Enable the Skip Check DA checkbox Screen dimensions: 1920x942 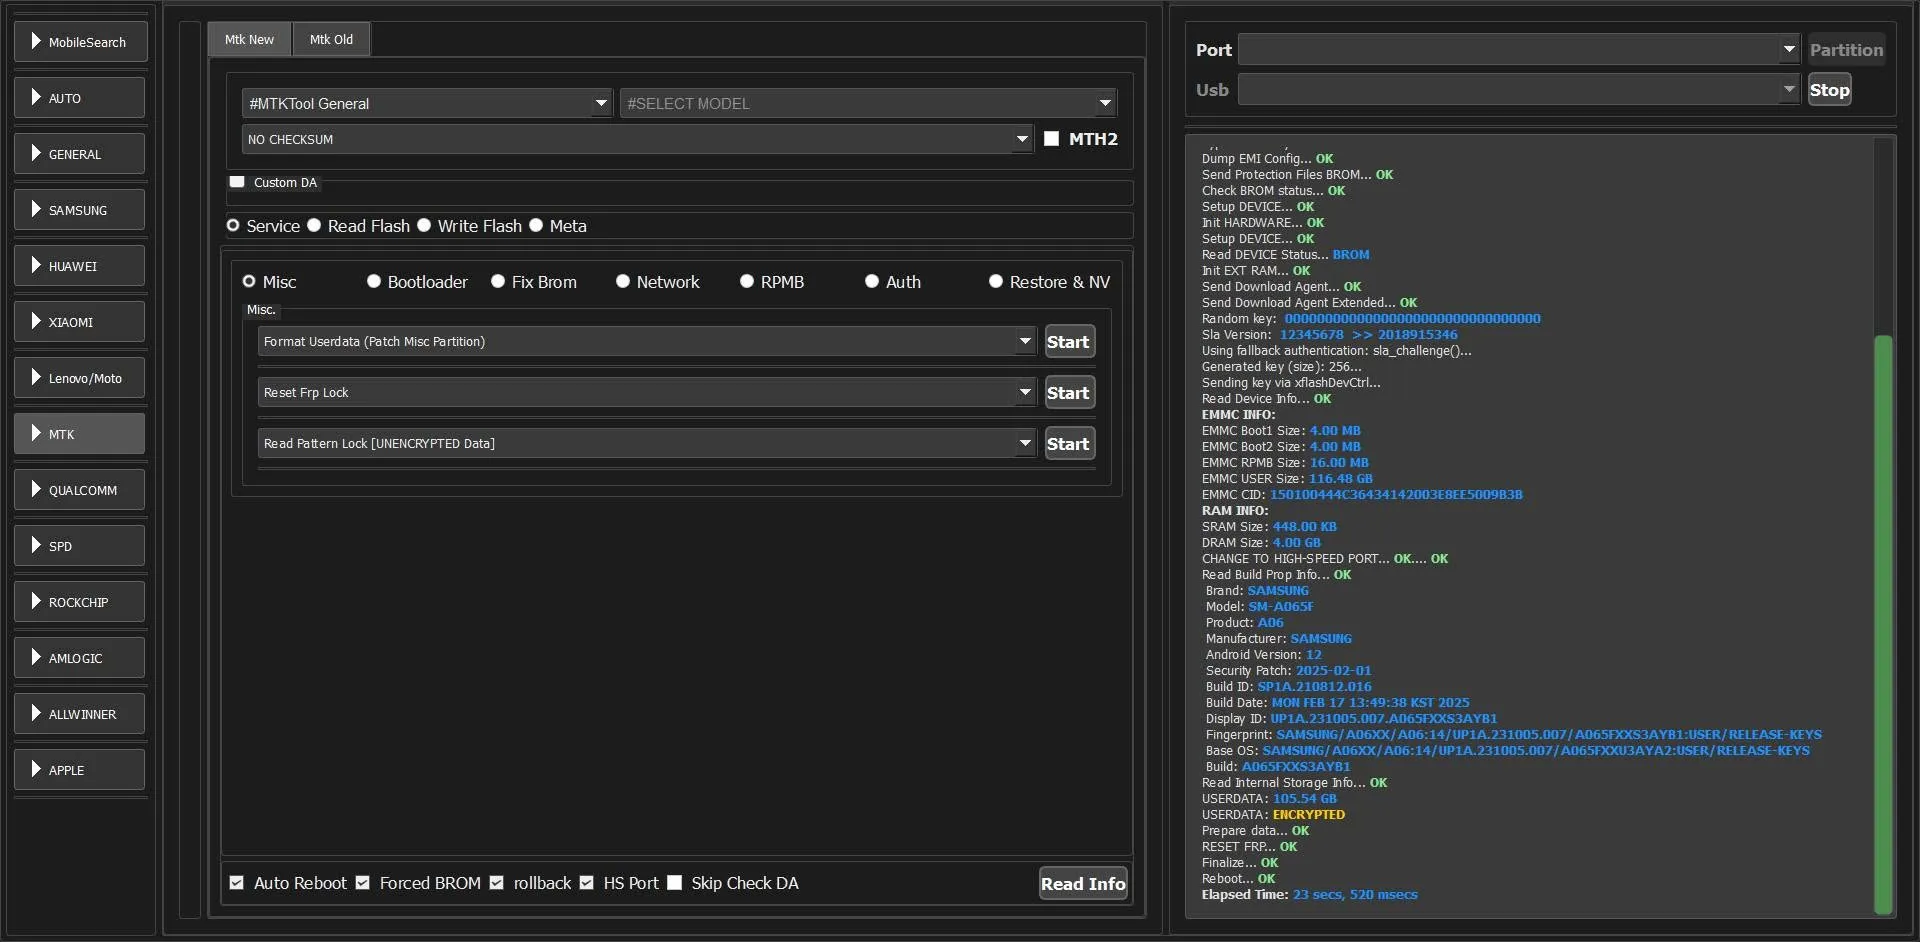[x=675, y=883]
